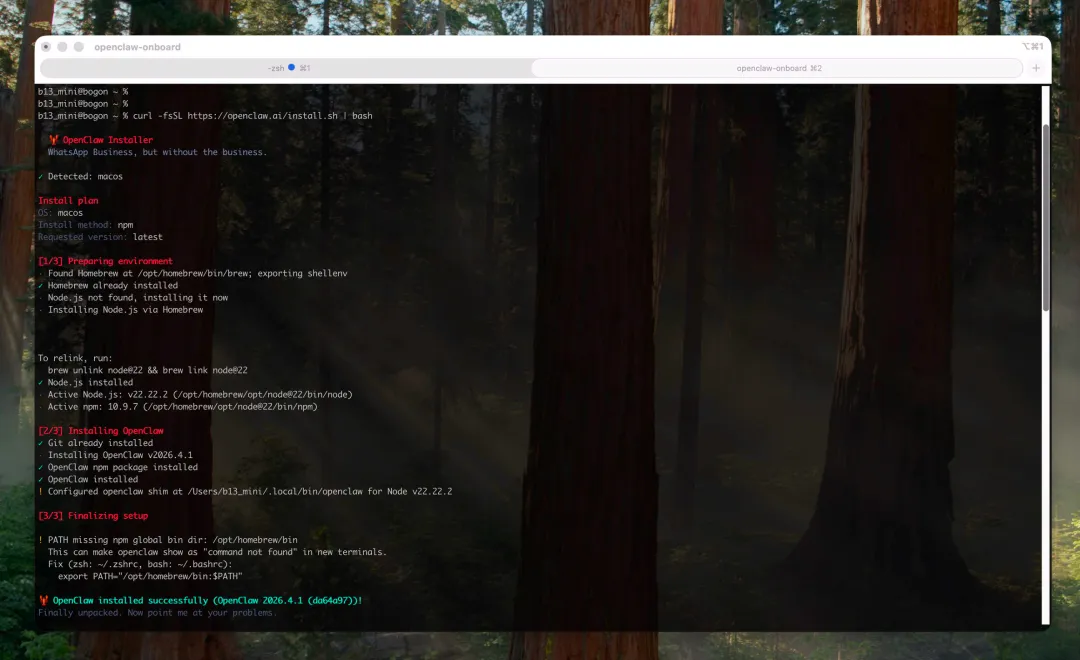Minimize the terminal window
Image resolution: width=1080 pixels, height=660 pixels.
click(62, 47)
